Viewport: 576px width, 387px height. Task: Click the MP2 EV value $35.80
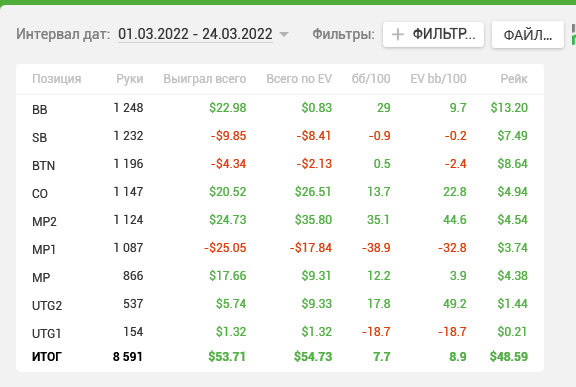coord(313,220)
